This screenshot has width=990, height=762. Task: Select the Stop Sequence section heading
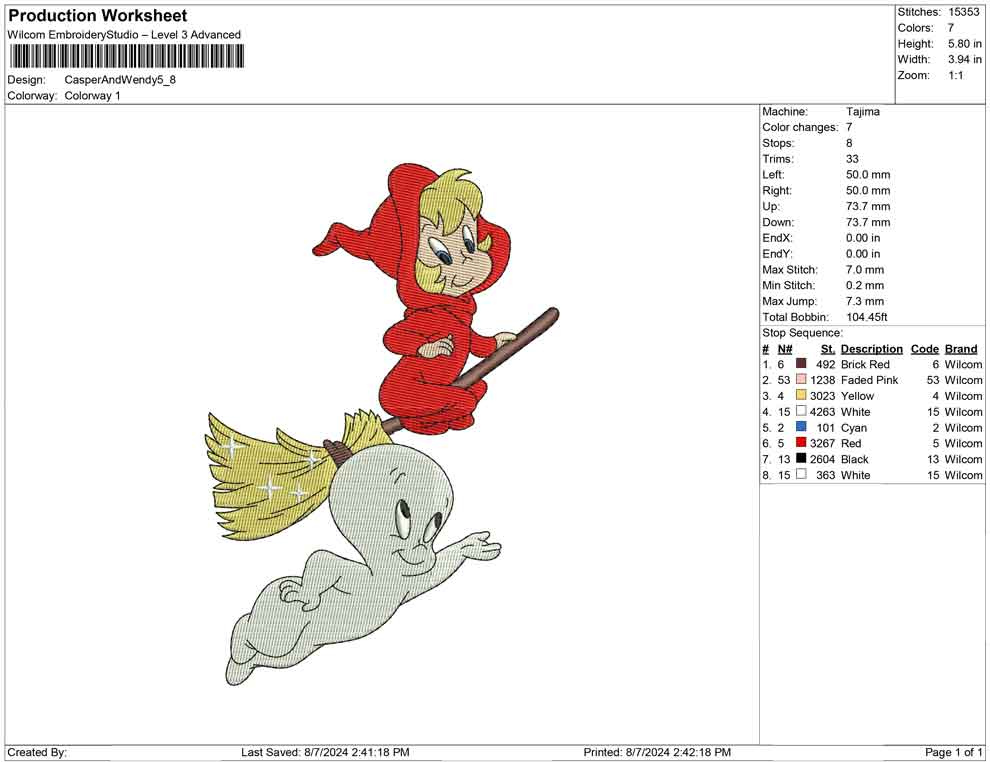coord(800,332)
